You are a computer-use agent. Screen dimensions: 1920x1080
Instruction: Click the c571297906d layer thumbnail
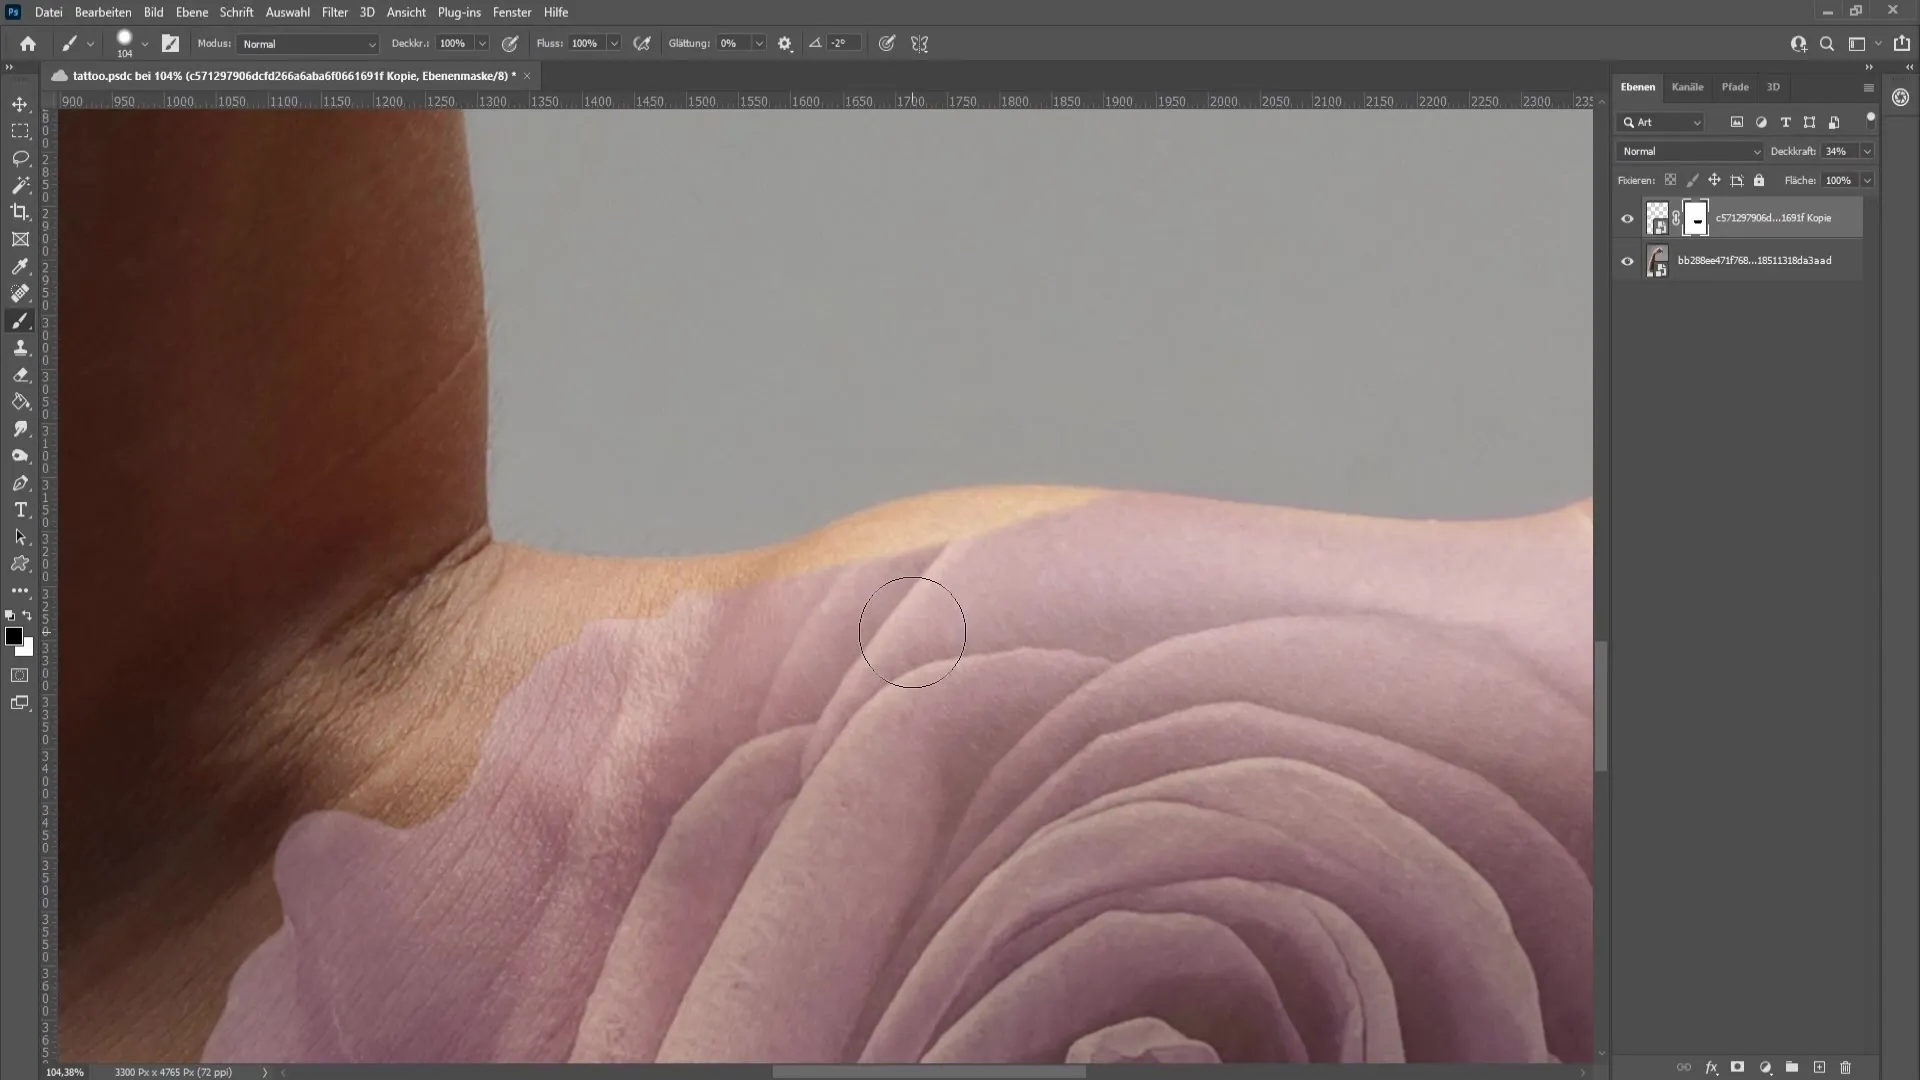(x=1656, y=218)
